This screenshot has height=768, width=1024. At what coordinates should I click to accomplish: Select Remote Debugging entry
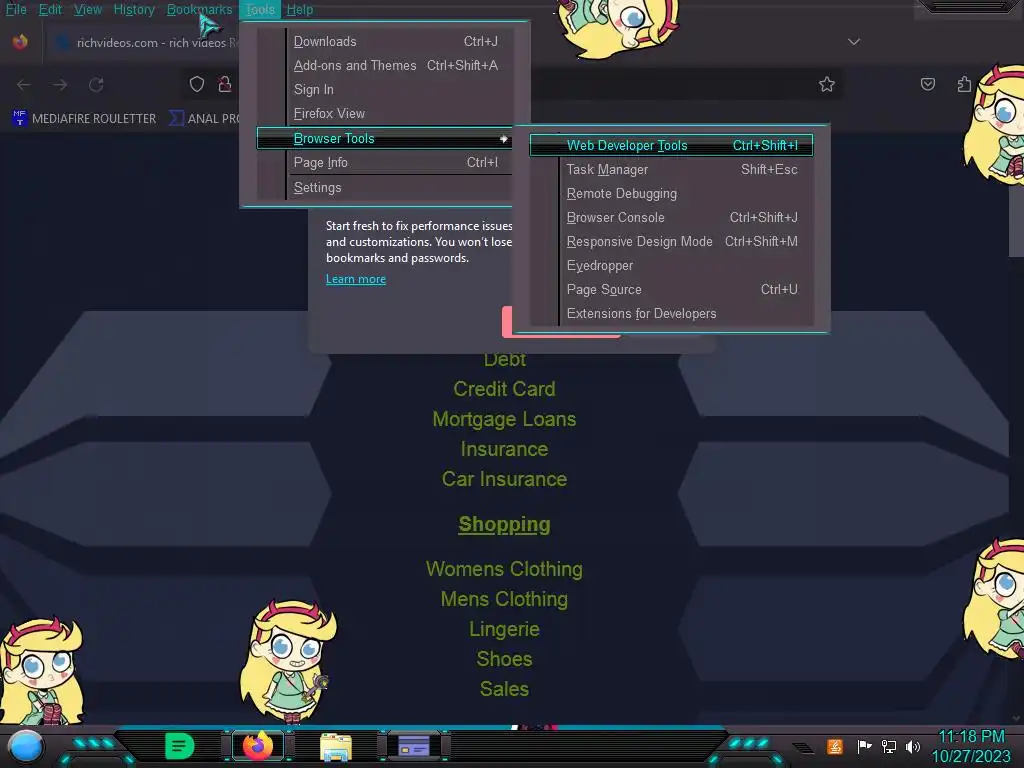(671, 193)
